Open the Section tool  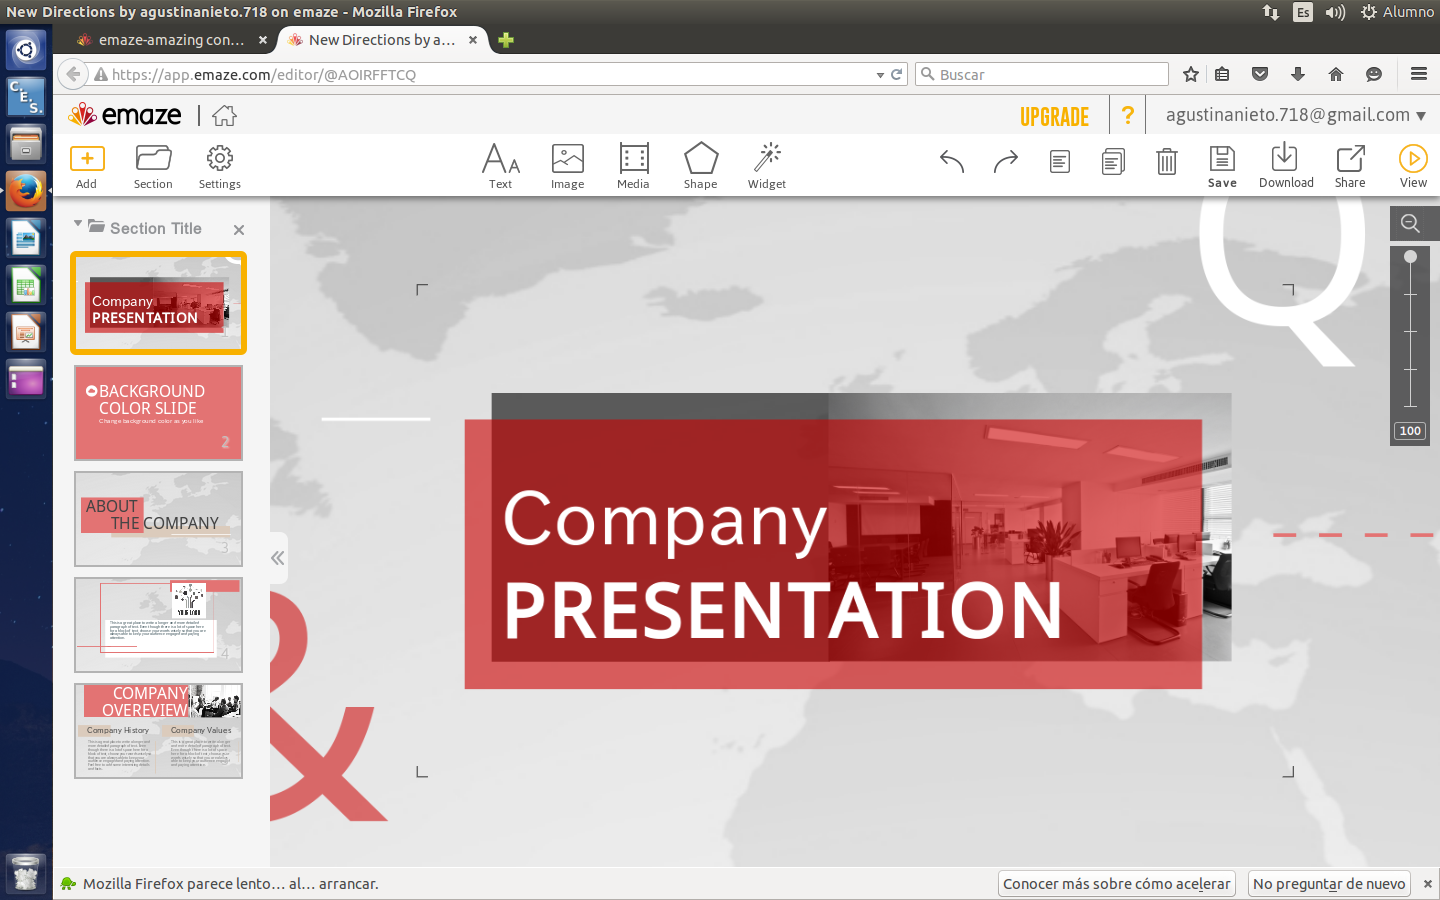153,166
